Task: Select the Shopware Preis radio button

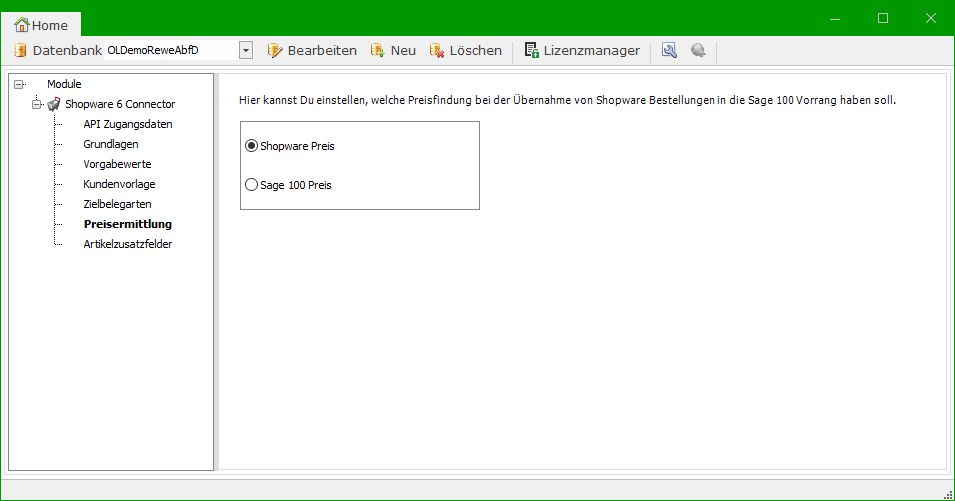Action: pyautogui.click(x=251, y=146)
